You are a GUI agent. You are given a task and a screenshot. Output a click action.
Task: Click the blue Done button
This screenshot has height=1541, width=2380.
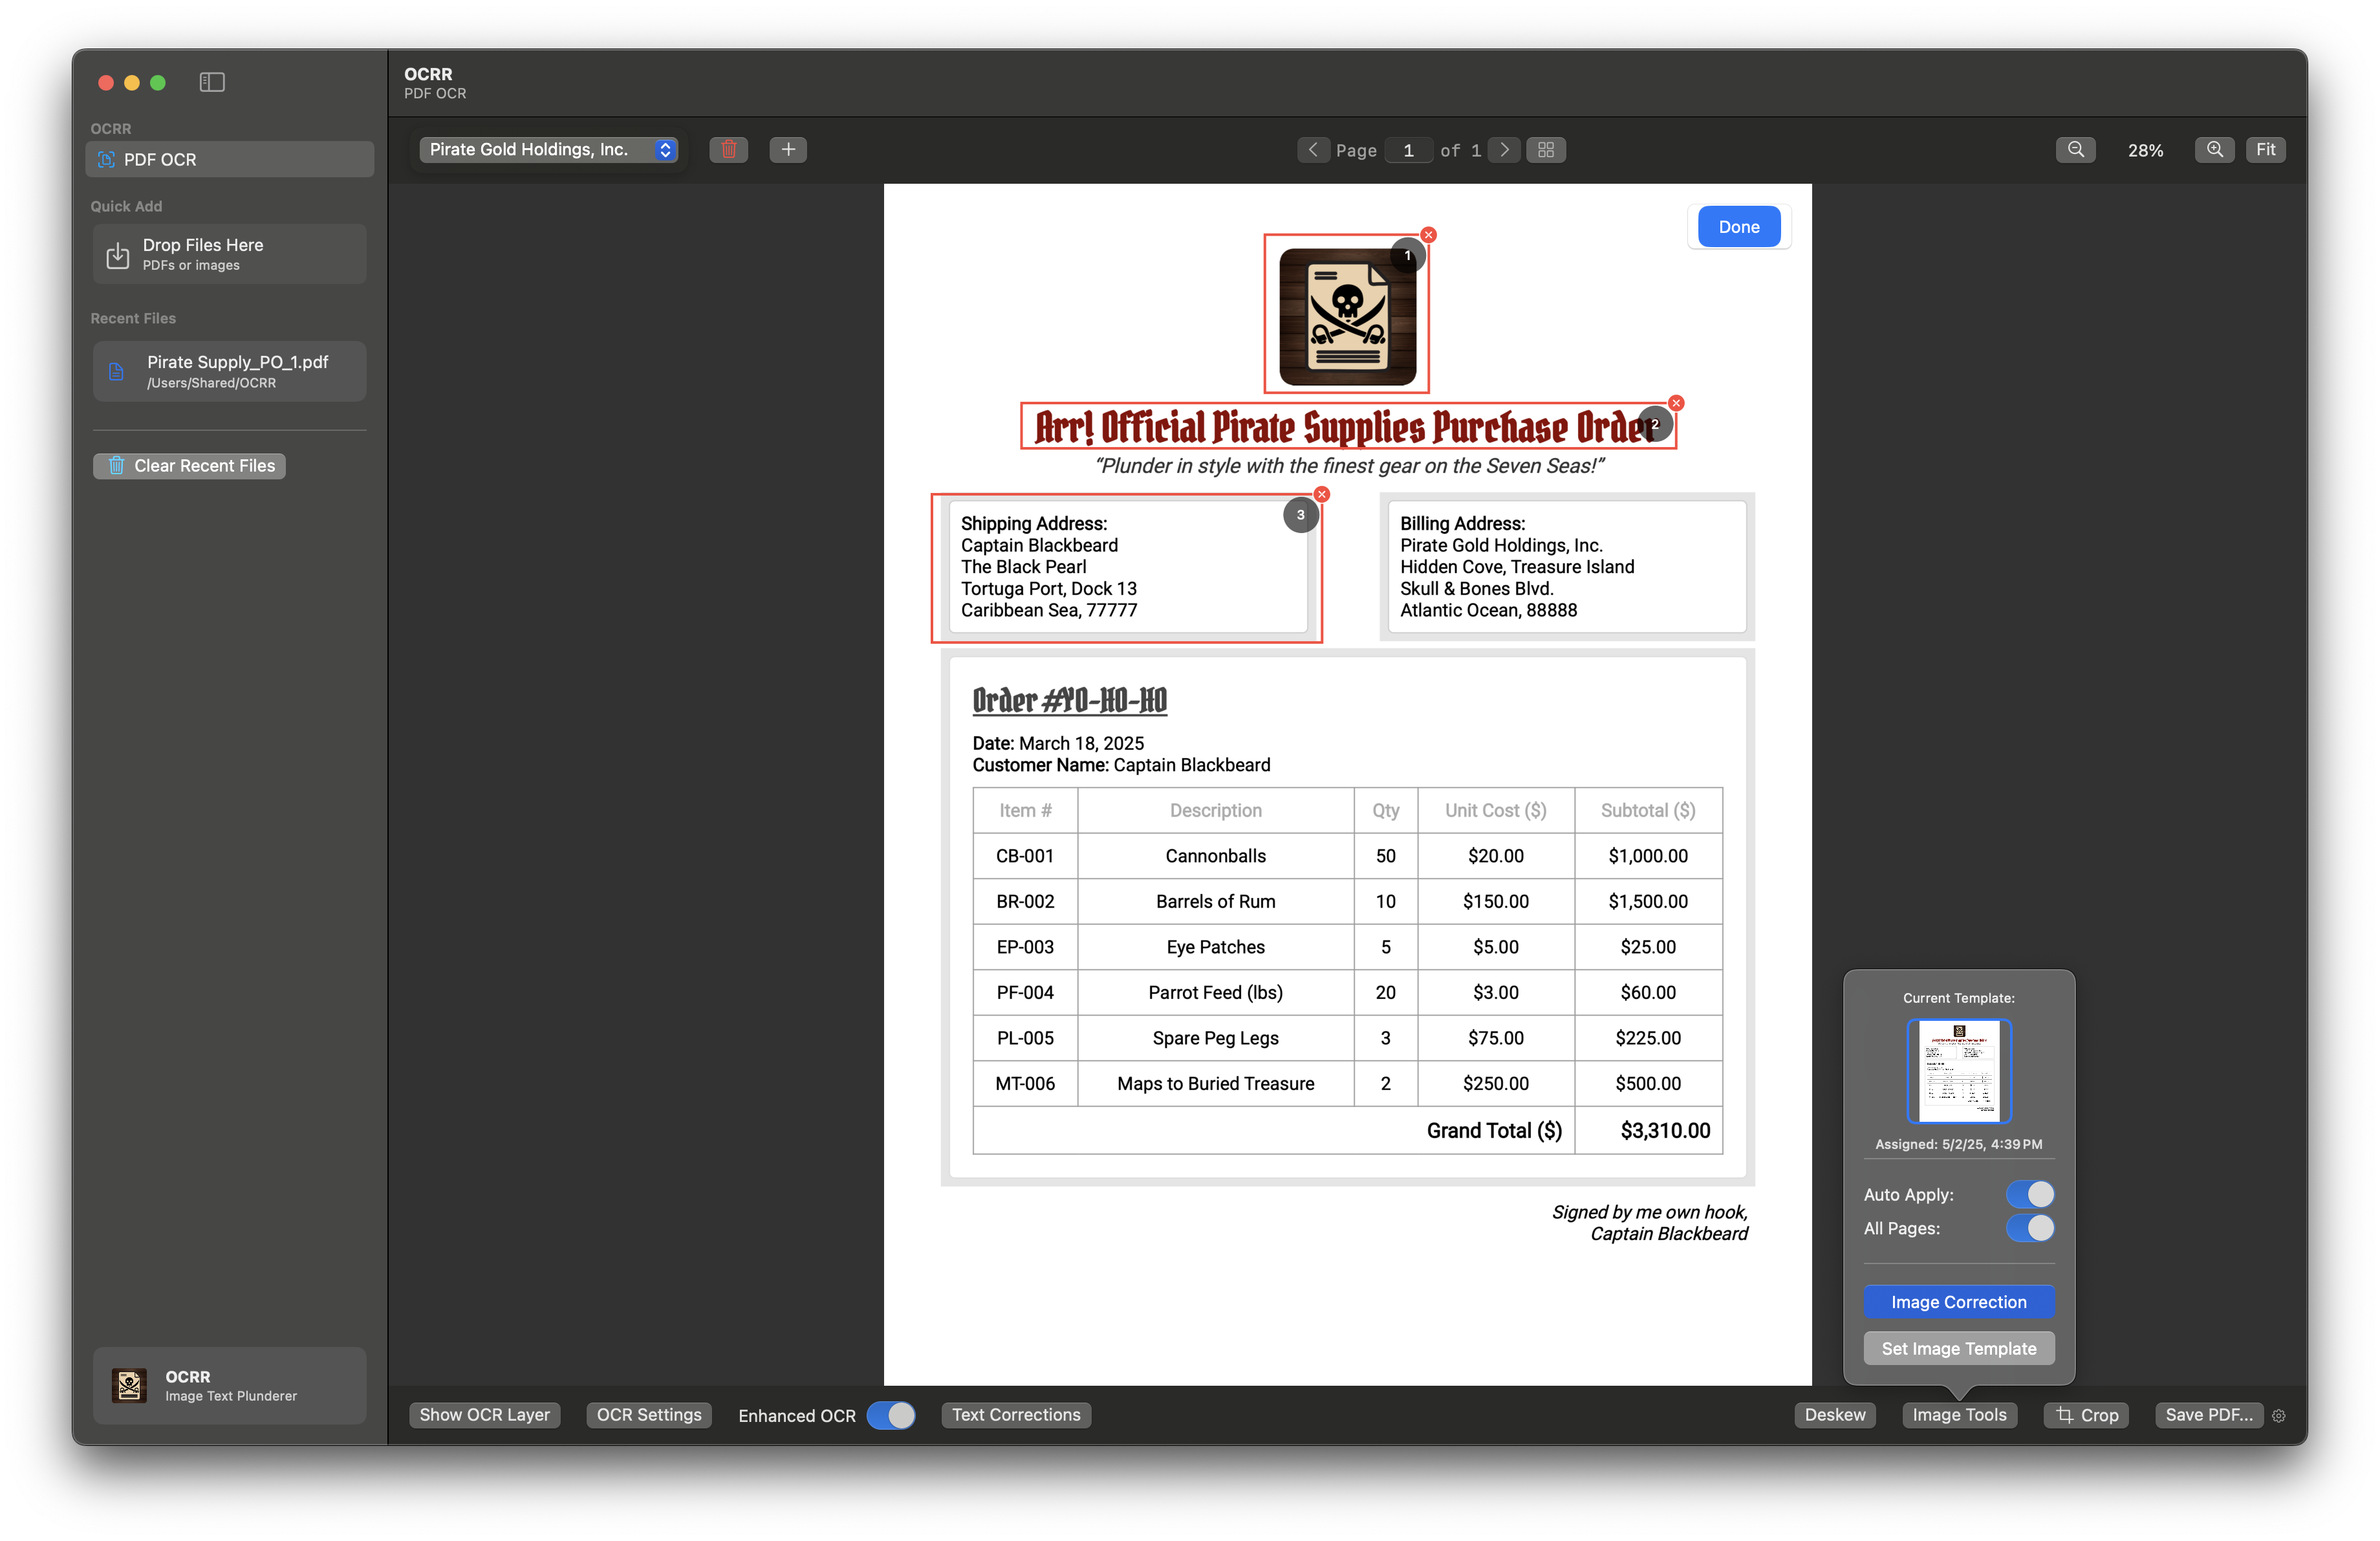(1739, 227)
